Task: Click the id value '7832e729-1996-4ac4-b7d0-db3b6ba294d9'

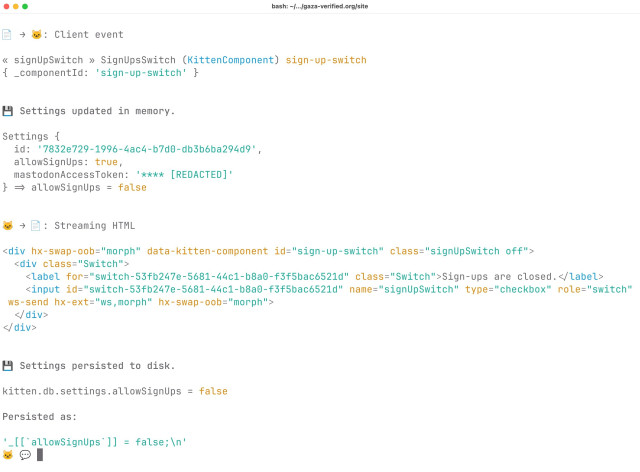Action: (x=147, y=149)
